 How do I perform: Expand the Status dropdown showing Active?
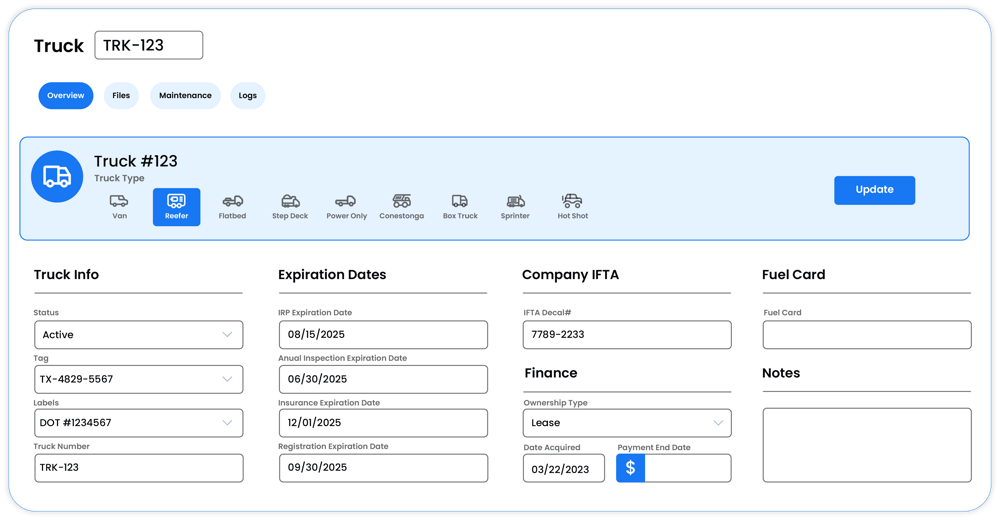pos(138,335)
